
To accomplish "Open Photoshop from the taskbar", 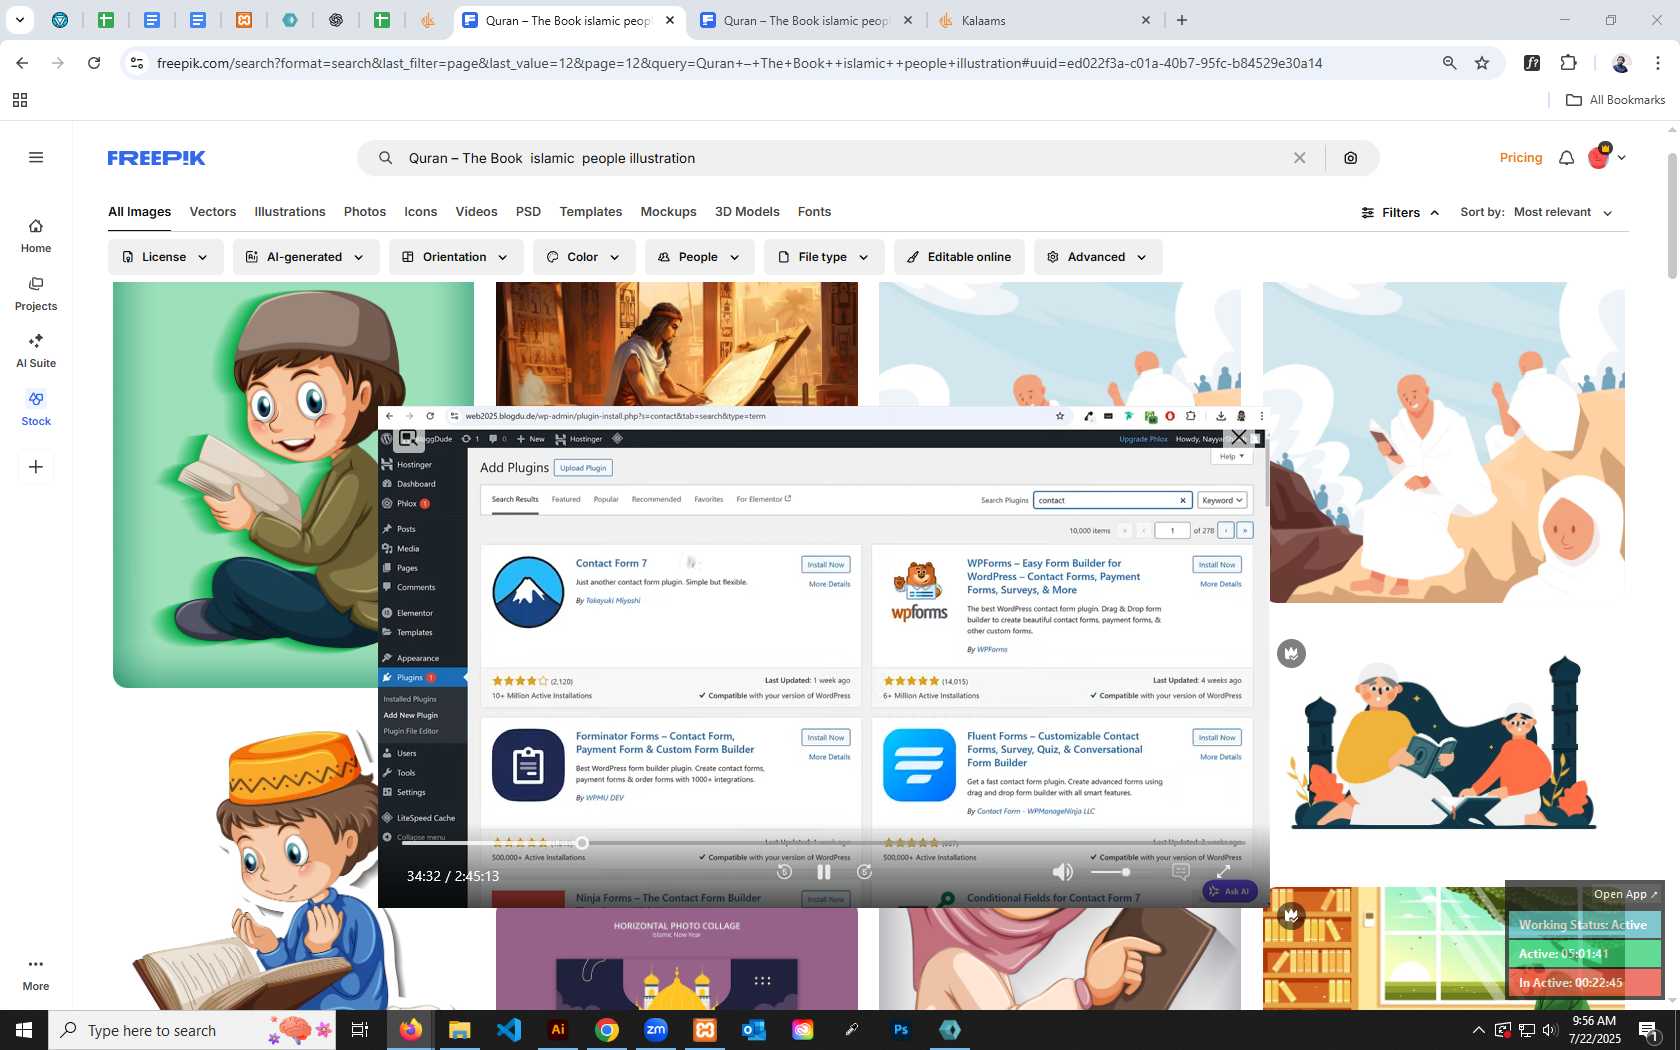I will pyautogui.click(x=901, y=1030).
